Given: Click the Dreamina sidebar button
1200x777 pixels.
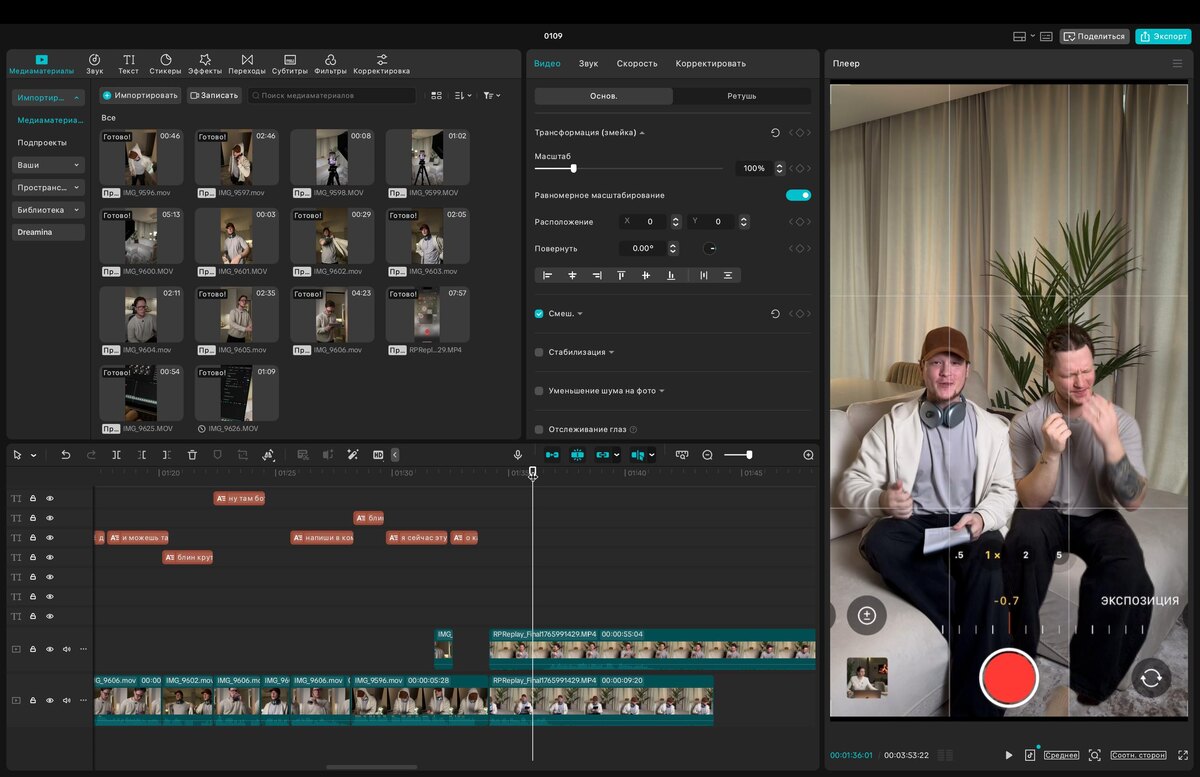Looking at the screenshot, I should coord(48,232).
